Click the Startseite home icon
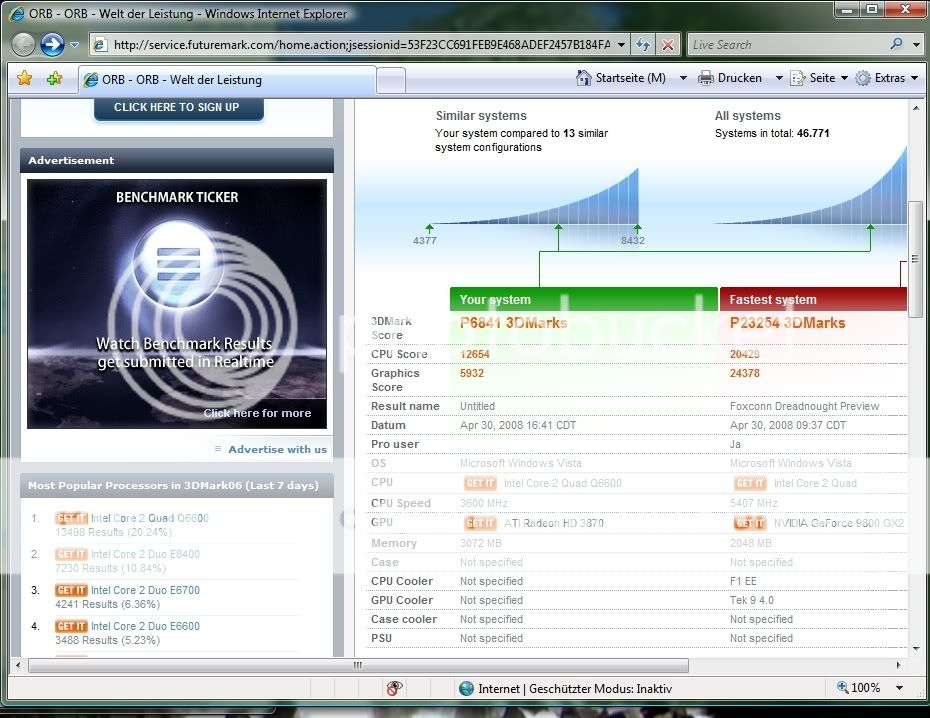The width and height of the screenshot is (930, 718). tap(585, 78)
